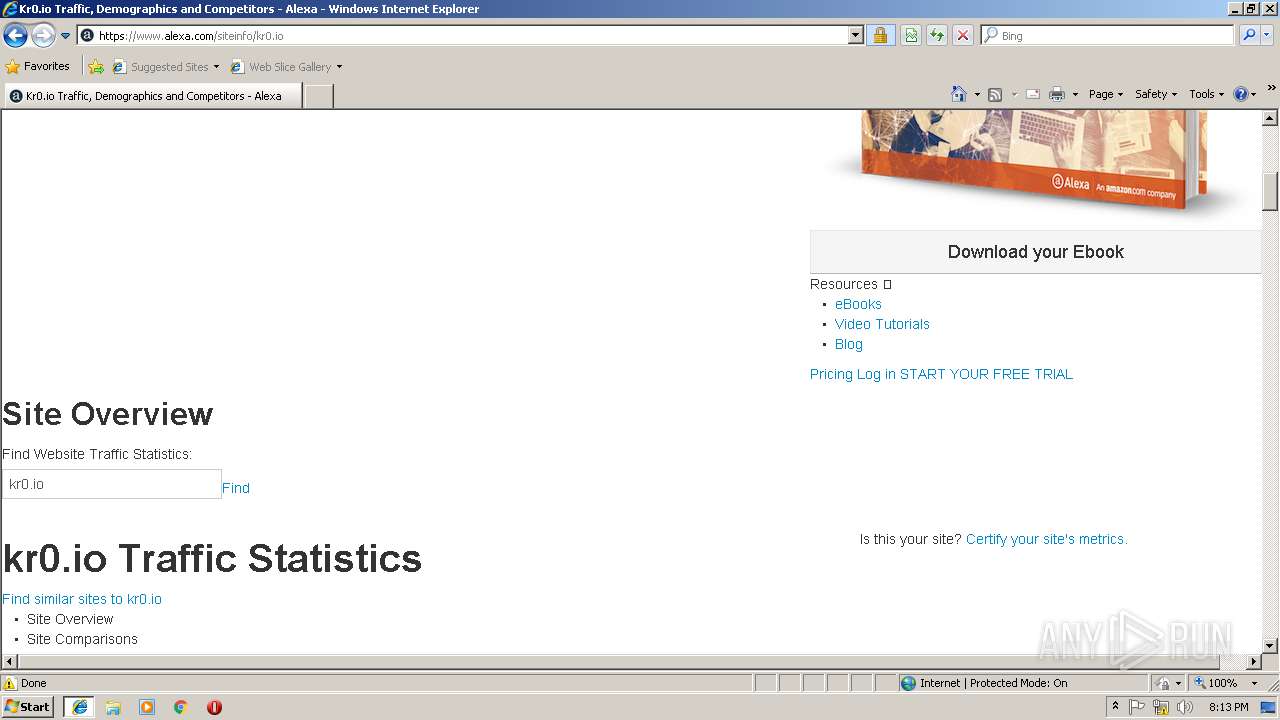This screenshot has height=720, width=1280.
Task: Click the Site Comparisons list item
Action: [x=82, y=639]
